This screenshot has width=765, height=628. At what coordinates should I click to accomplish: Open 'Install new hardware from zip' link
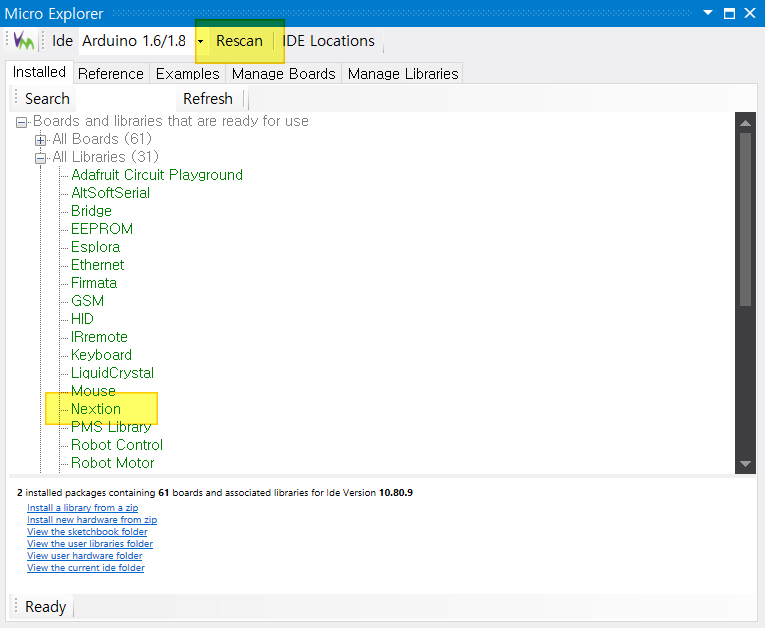coord(92,520)
